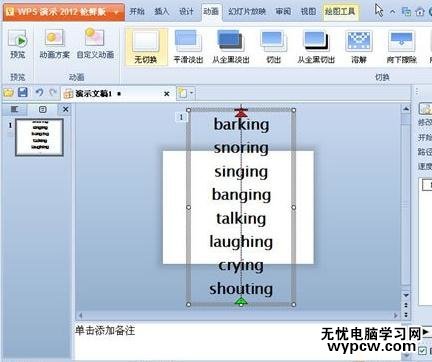Viewport: 432px width, 362px height.
Task: Open the 视图 tab
Action: (308, 12)
